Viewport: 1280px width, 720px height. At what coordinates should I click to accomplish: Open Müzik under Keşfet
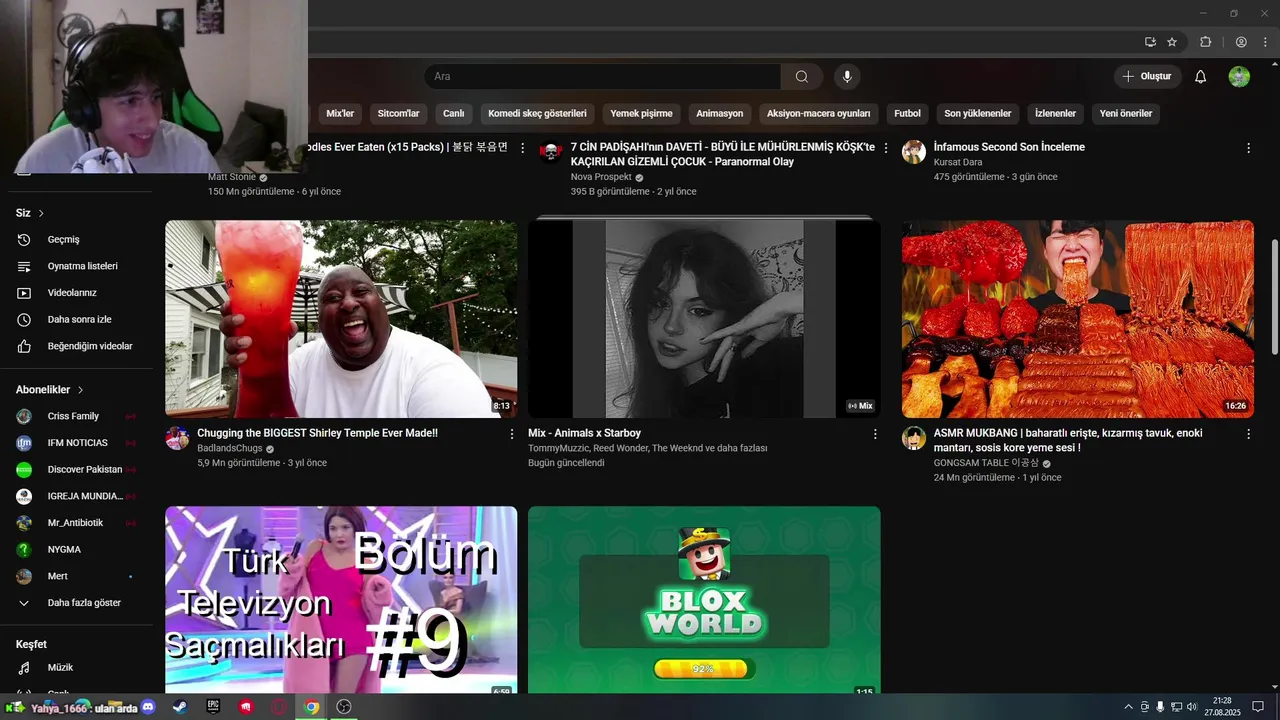pyautogui.click(x=77, y=668)
